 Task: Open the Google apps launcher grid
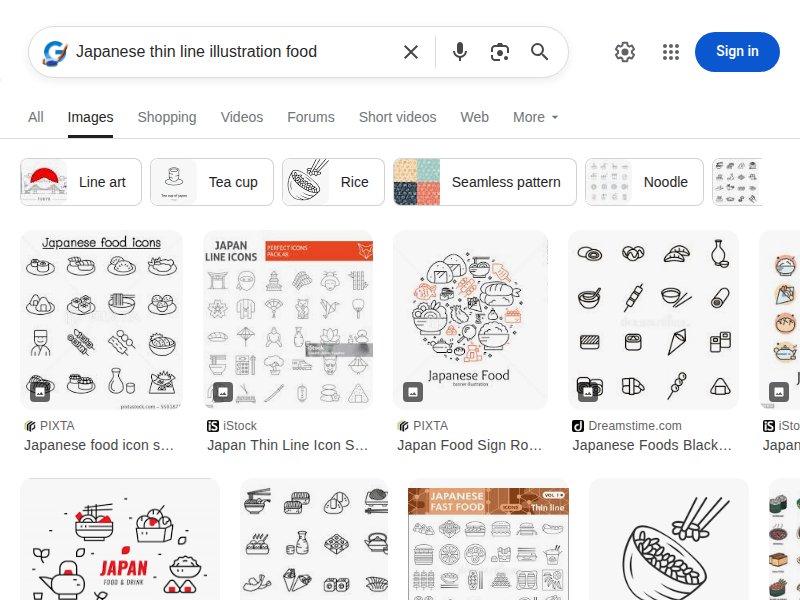coord(671,51)
